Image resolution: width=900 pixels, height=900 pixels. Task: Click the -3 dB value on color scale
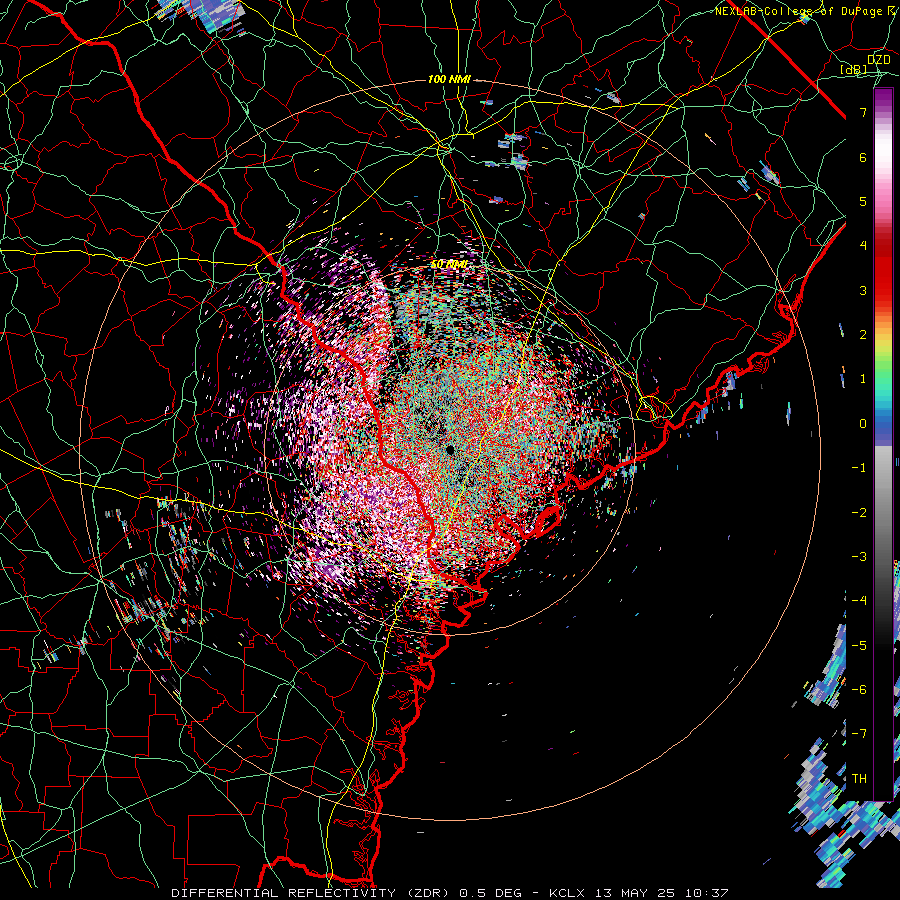[x=859, y=557]
